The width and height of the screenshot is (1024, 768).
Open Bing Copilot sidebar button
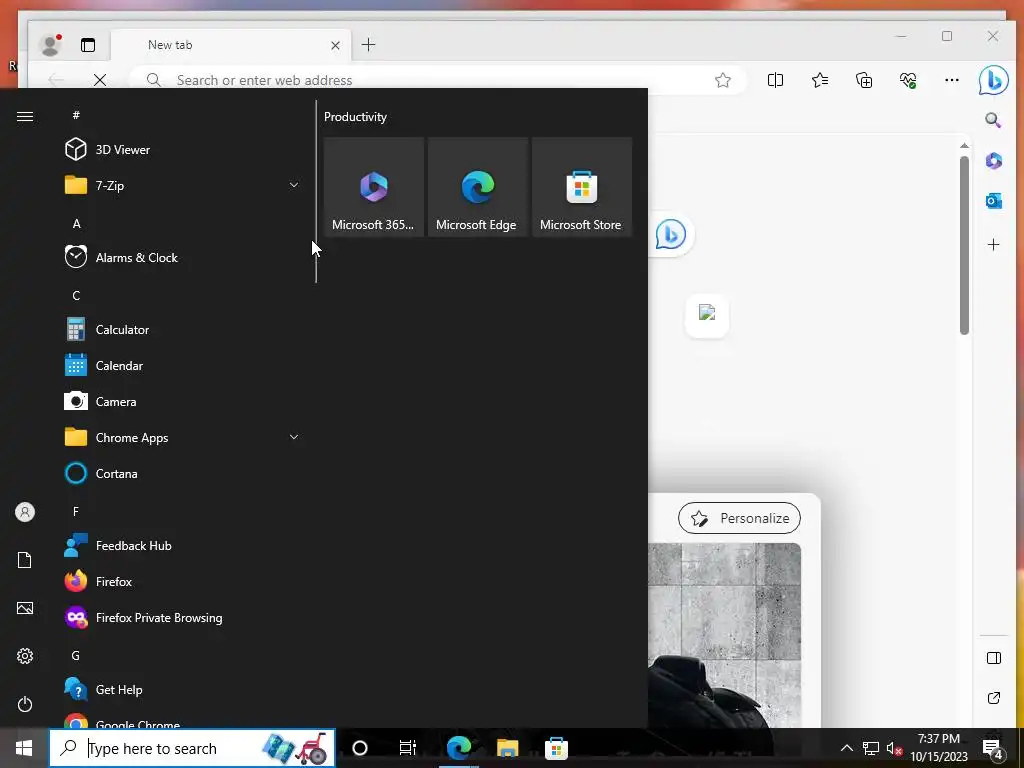point(993,80)
